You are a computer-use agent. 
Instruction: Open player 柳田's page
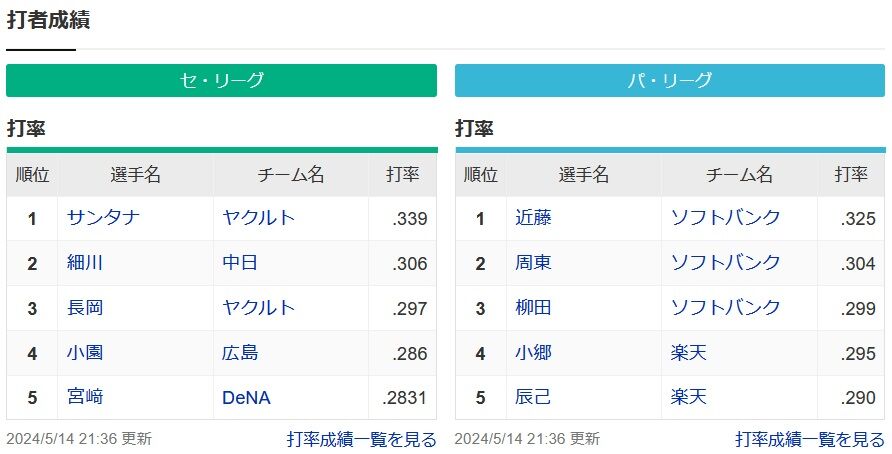click(x=533, y=308)
